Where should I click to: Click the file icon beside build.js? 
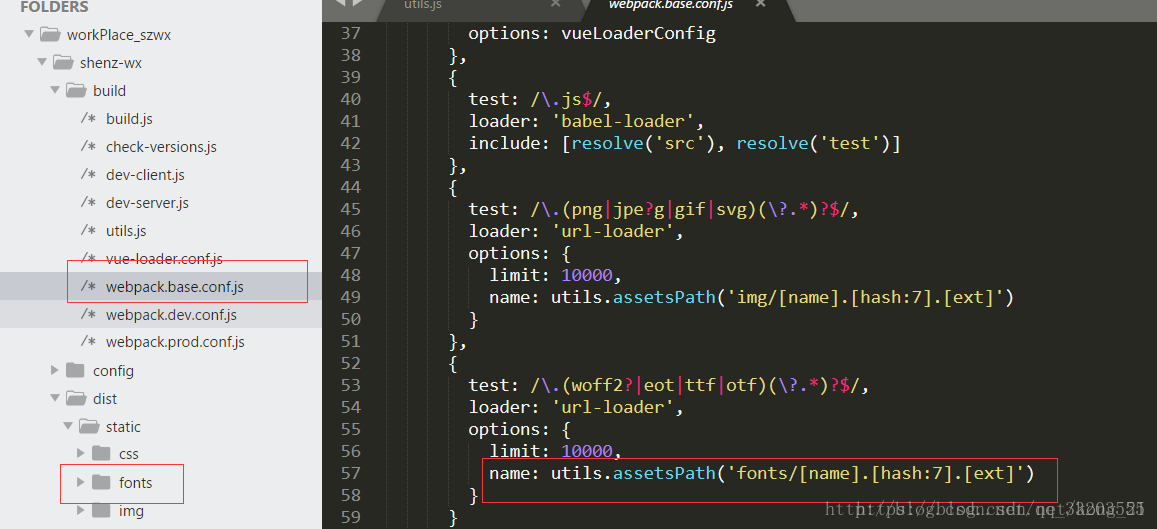(89, 119)
